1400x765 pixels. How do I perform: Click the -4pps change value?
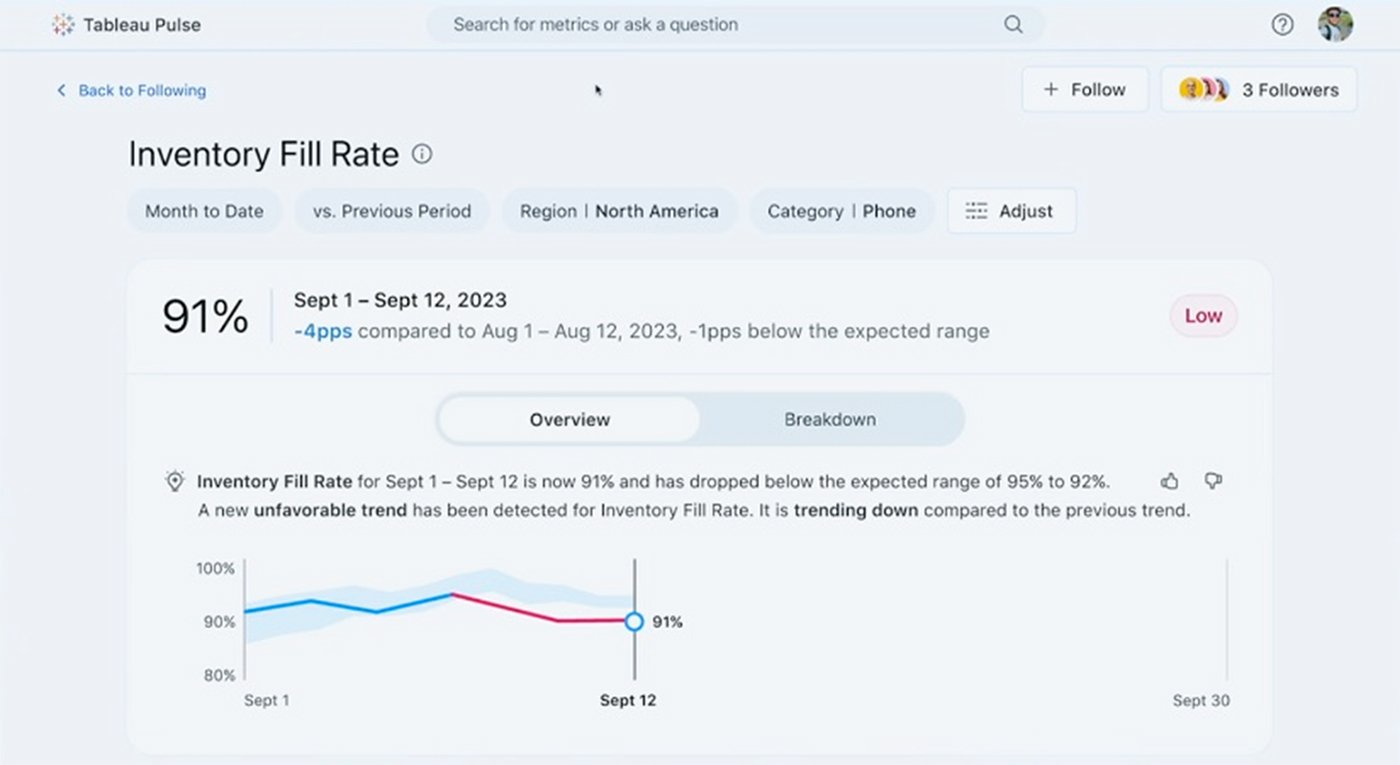[x=323, y=331]
